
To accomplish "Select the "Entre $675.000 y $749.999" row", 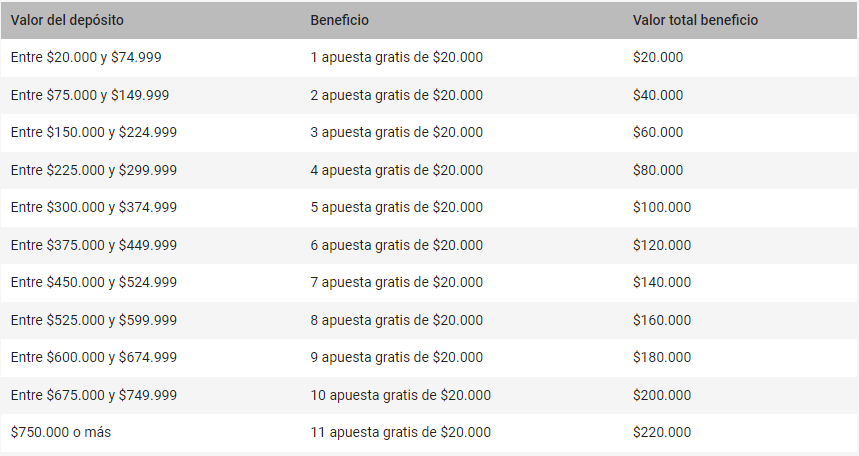I will (x=94, y=395).
